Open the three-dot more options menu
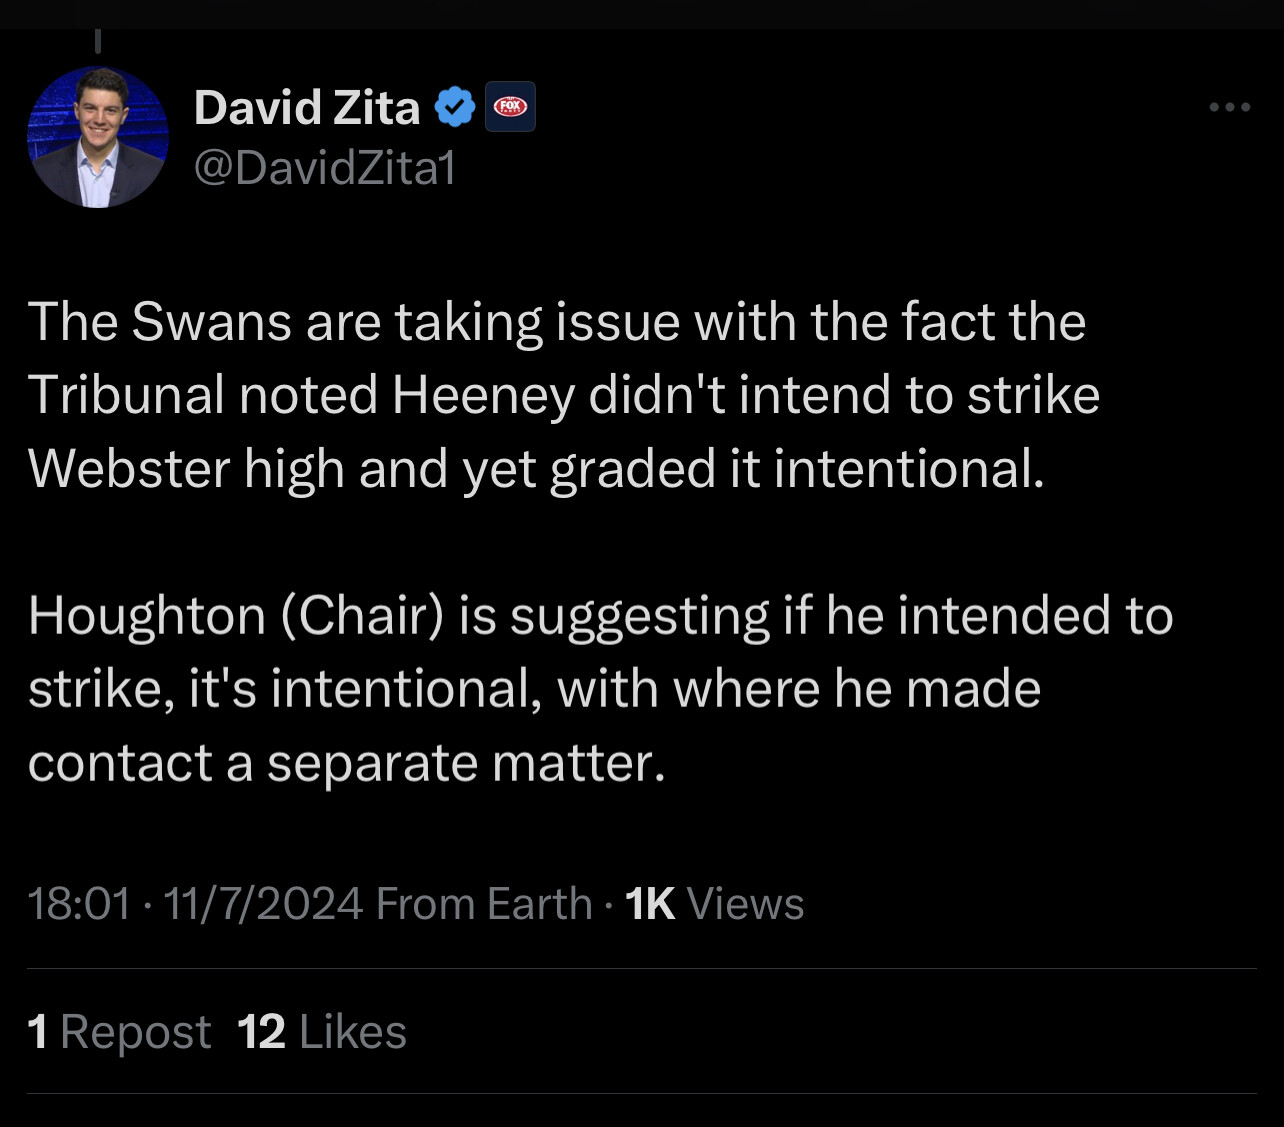 1229,107
